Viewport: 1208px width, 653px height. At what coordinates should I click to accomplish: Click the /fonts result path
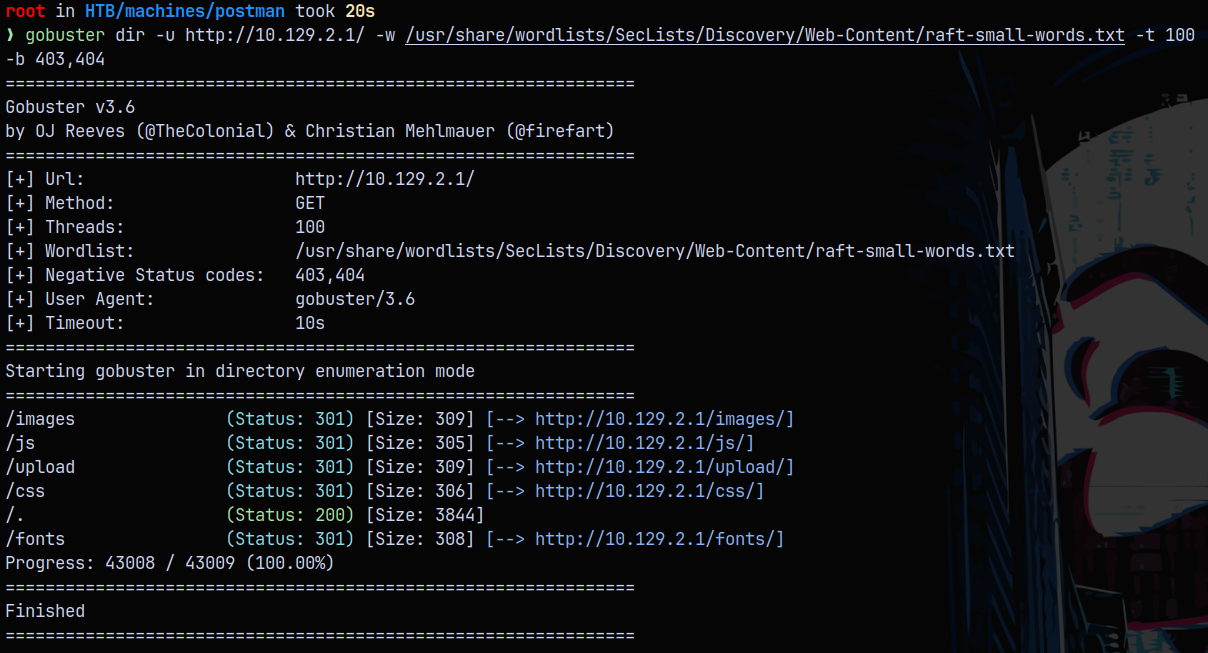click(x=35, y=539)
